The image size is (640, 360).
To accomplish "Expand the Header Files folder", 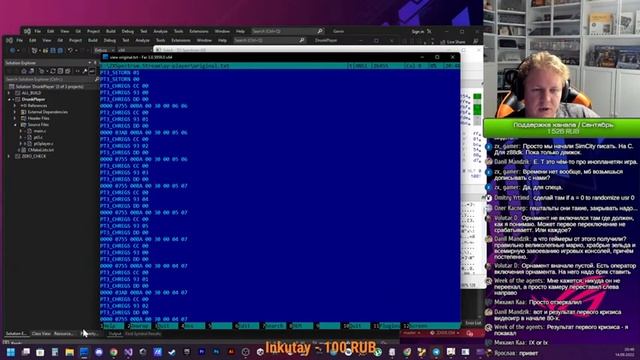I will [x=15, y=118].
